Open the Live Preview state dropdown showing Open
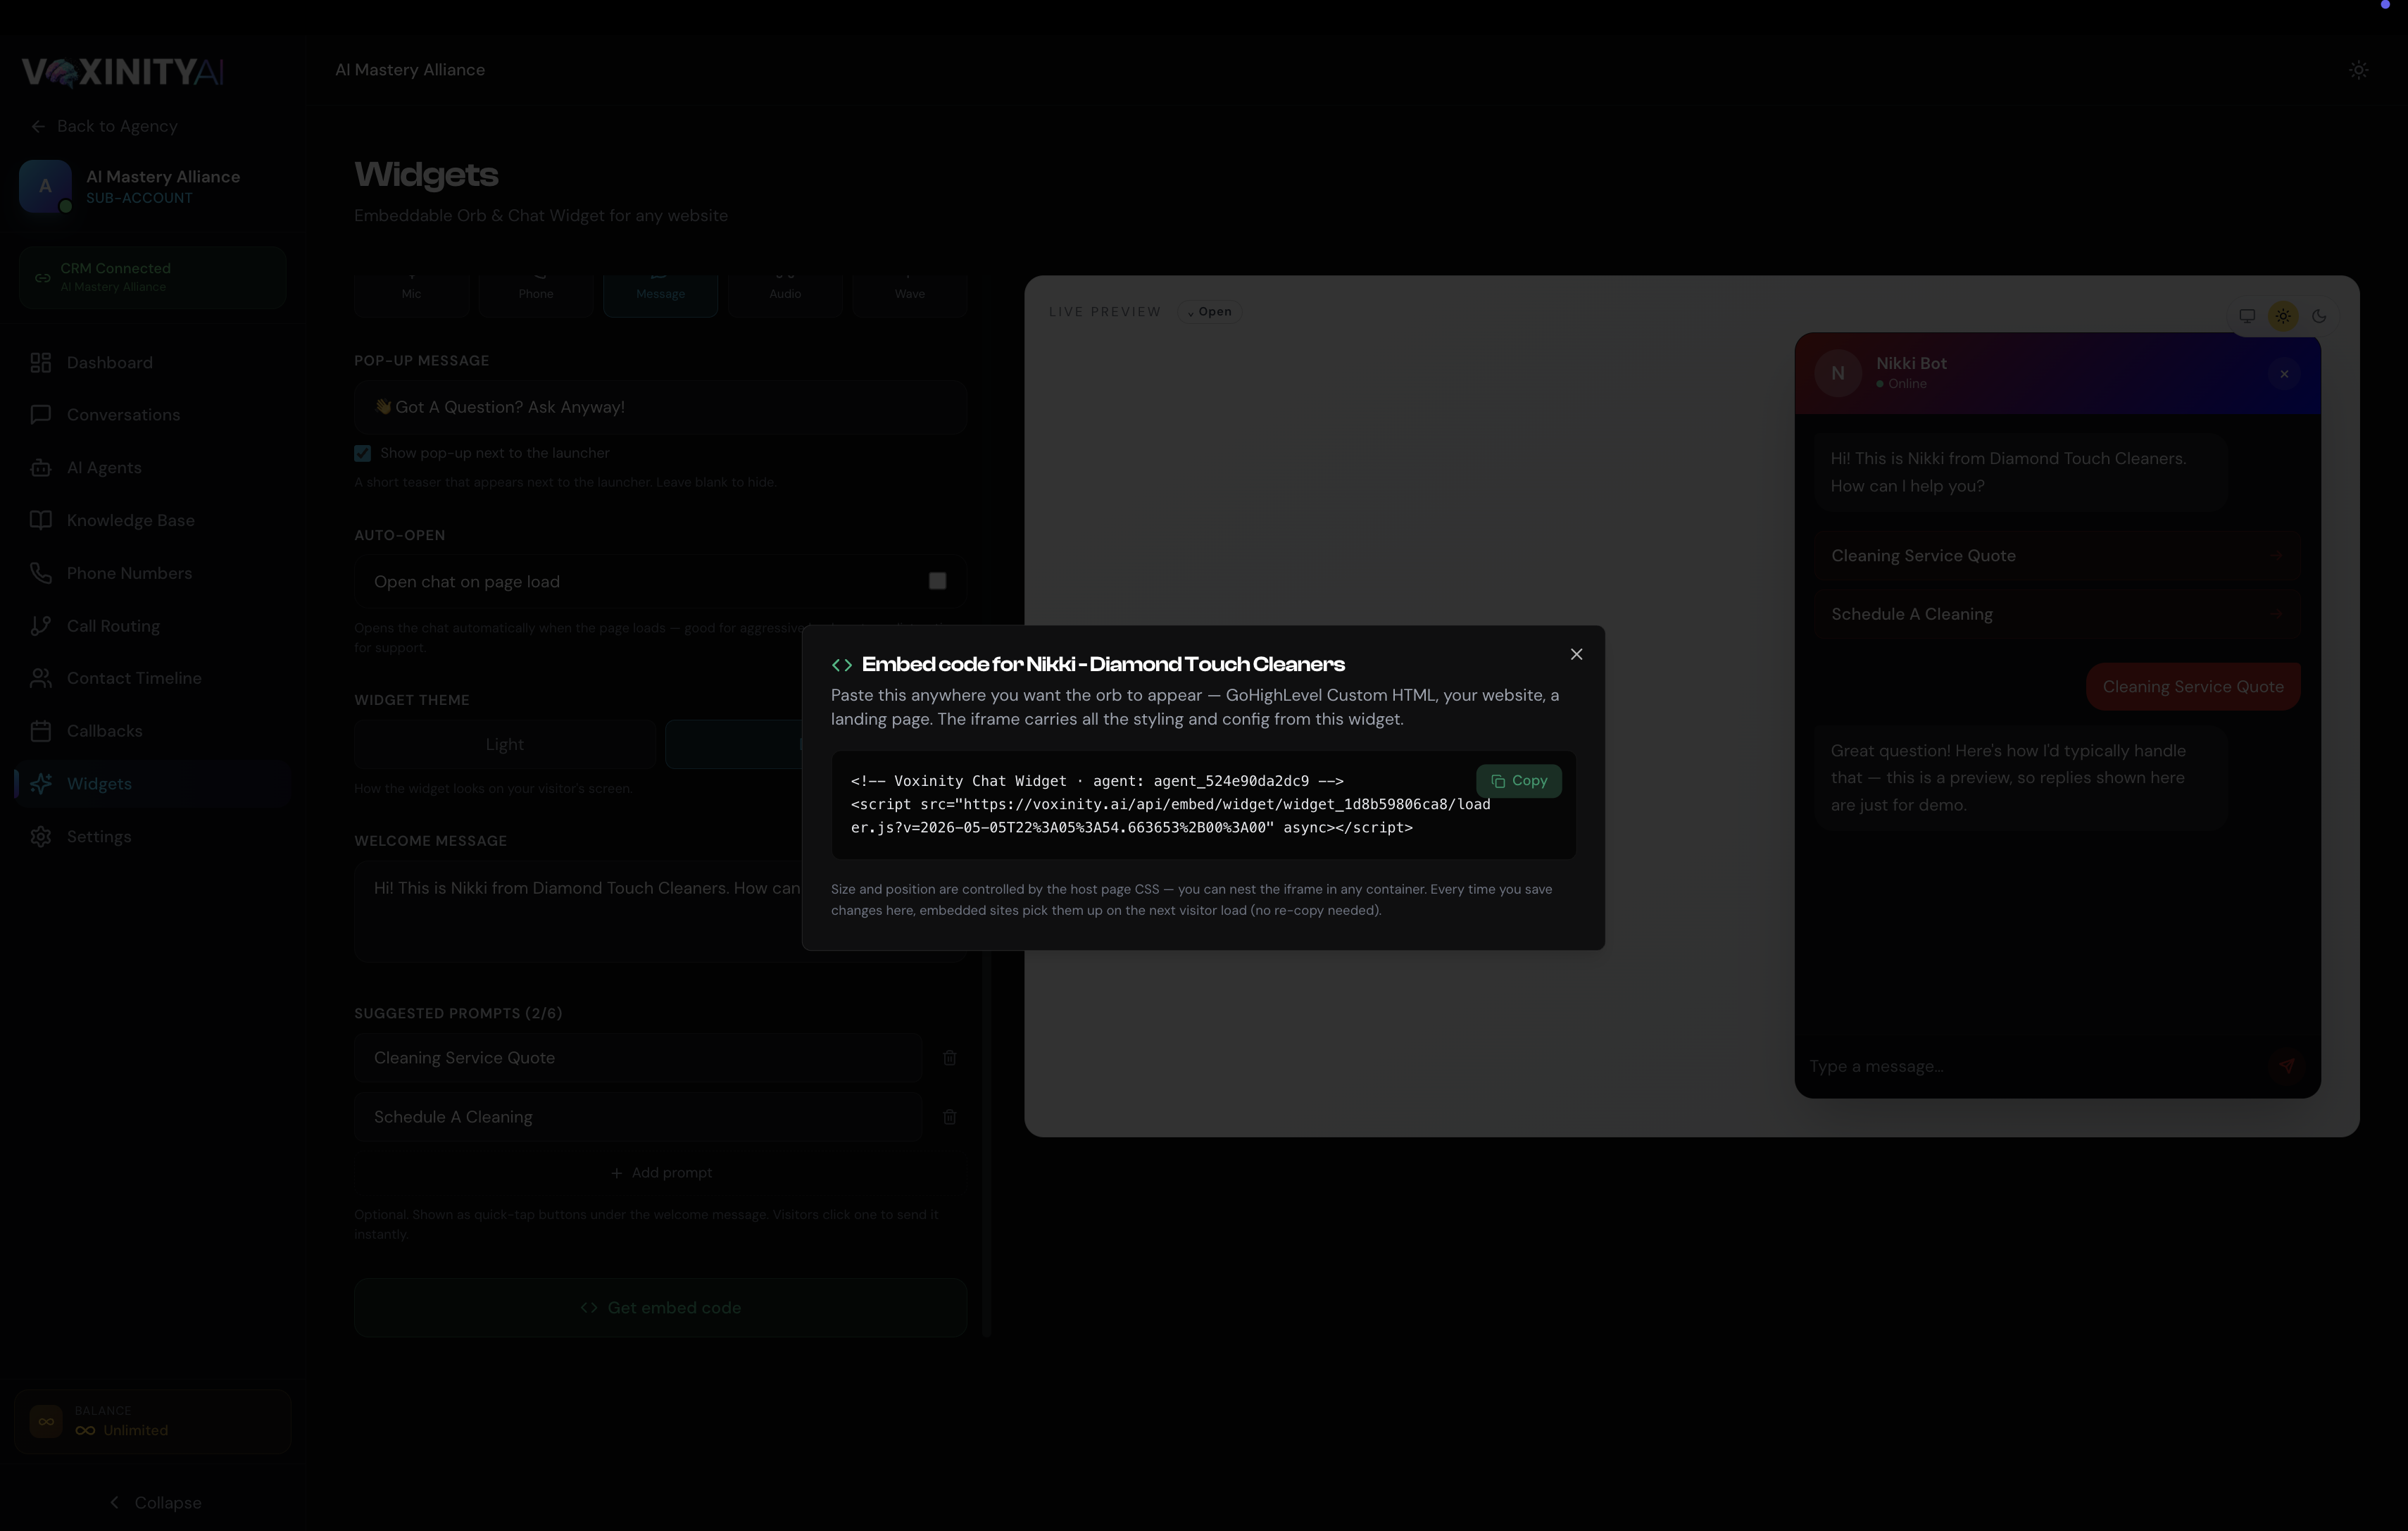The width and height of the screenshot is (2408, 1531). coord(1209,312)
